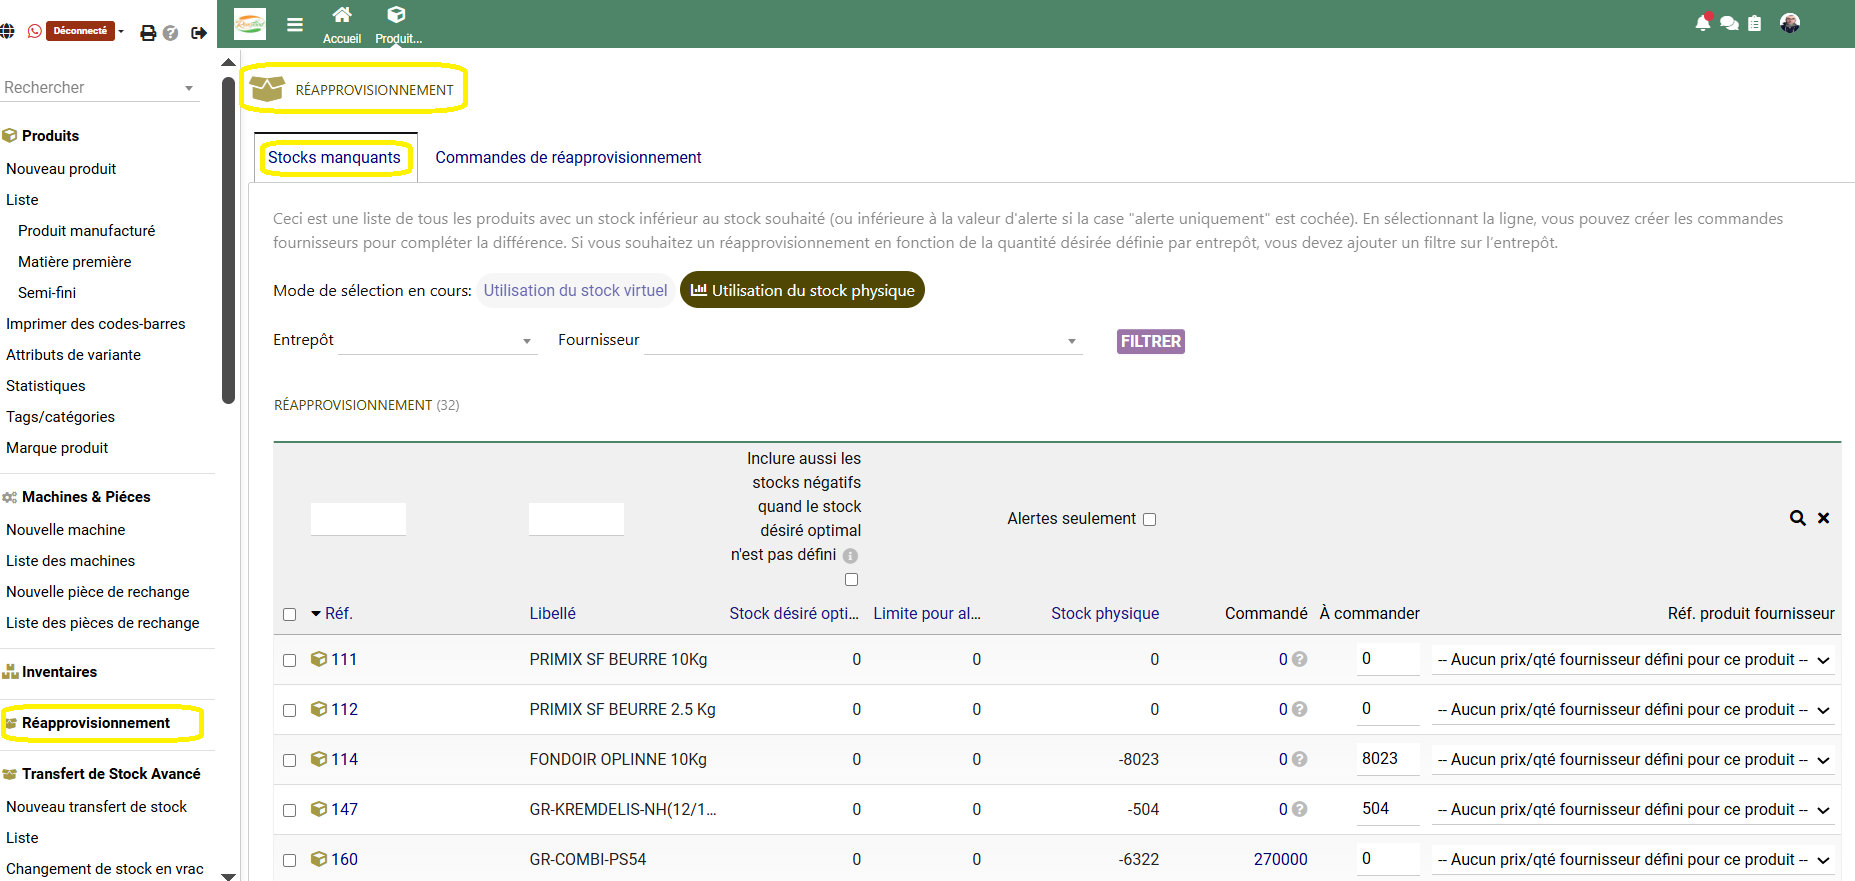Image resolution: width=1855 pixels, height=881 pixels.
Task: Toggle the hamburger menu icon
Action: 295,25
